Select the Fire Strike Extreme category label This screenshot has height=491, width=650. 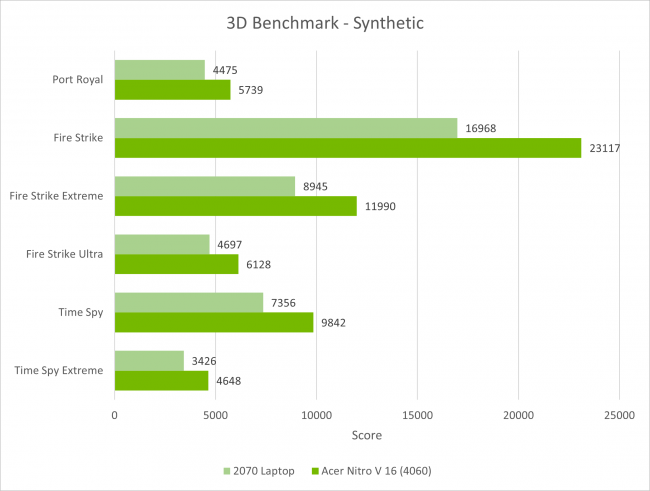(56, 196)
